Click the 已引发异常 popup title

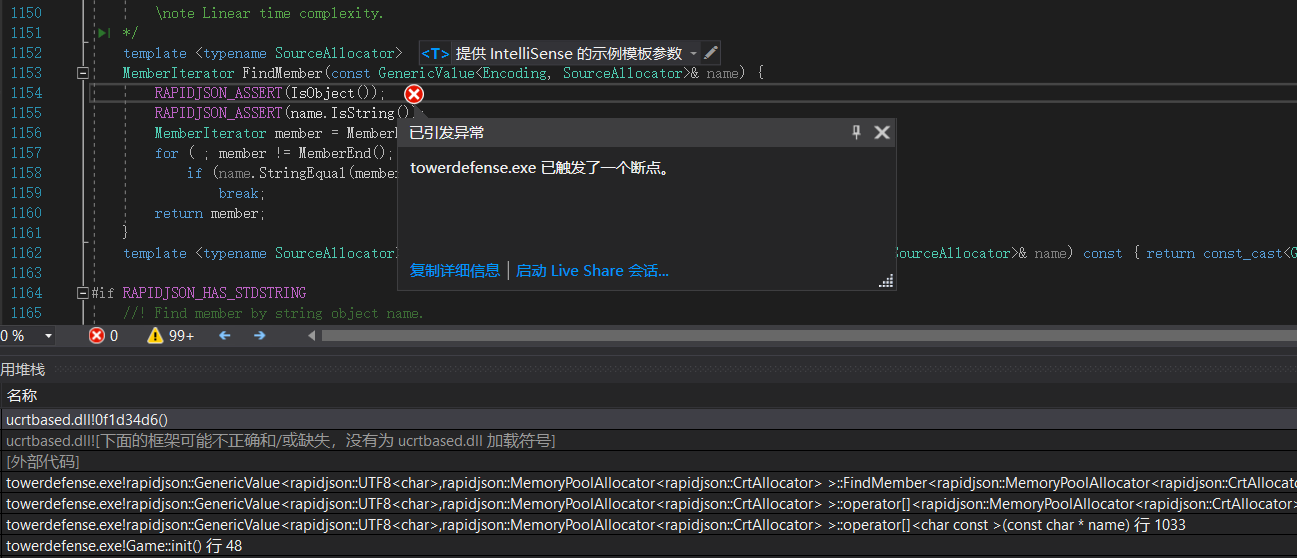pyautogui.click(x=447, y=132)
